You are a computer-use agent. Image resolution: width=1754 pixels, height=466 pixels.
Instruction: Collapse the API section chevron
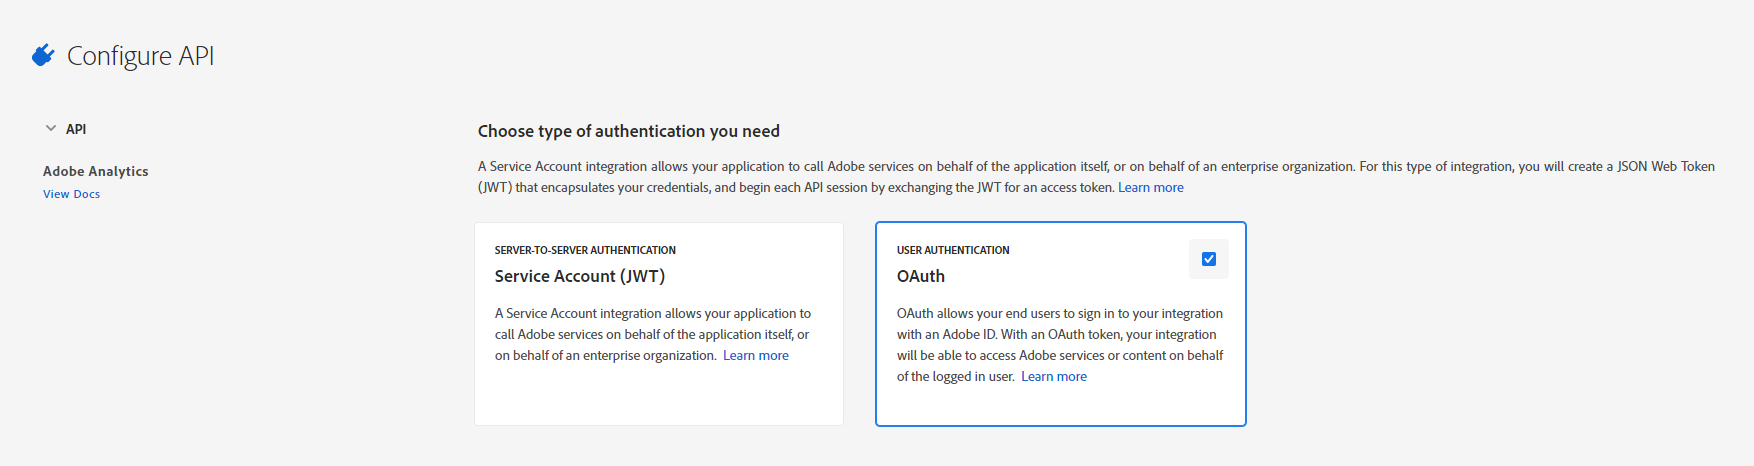(x=51, y=128)
